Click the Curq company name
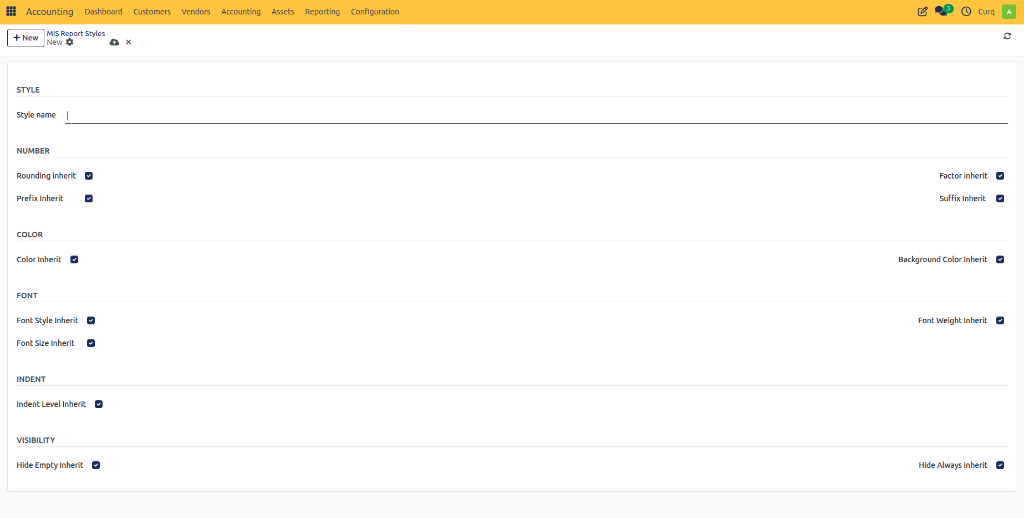The width and height of the screenshot is (1024, 518). 986,12
